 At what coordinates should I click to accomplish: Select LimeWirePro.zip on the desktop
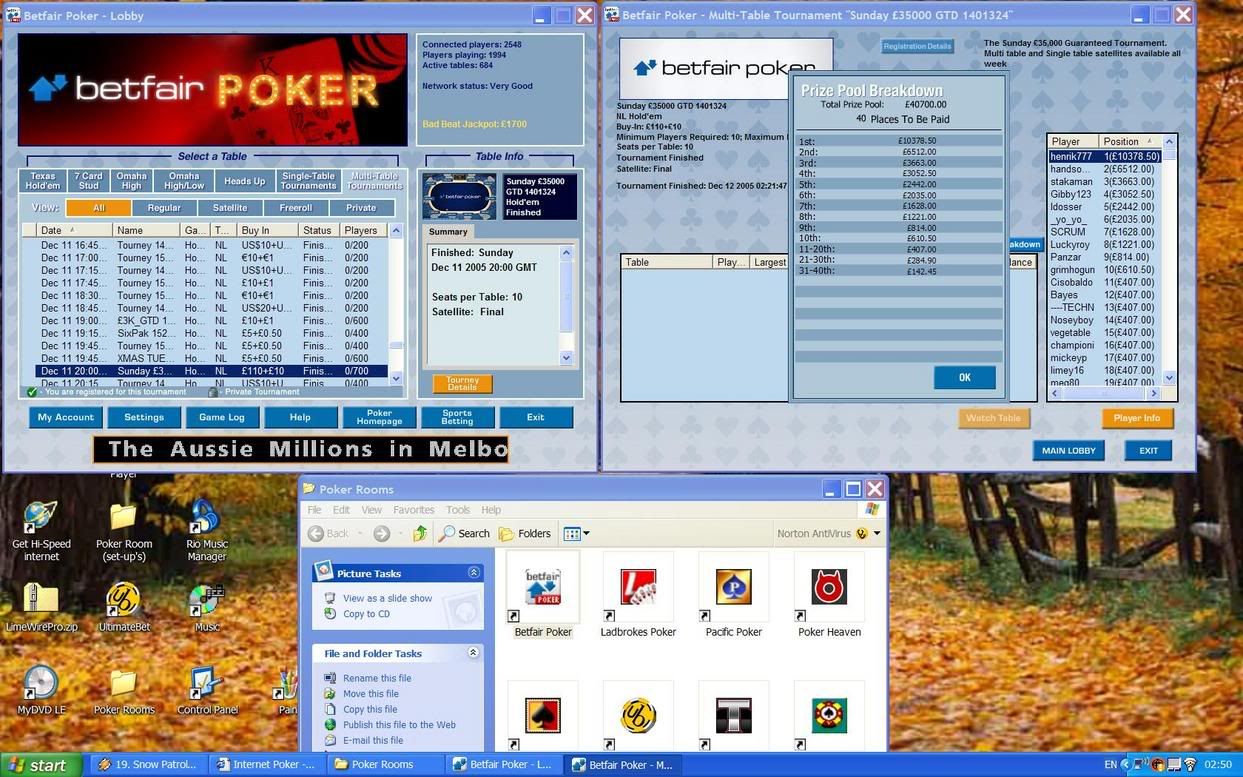coord(41,607)
